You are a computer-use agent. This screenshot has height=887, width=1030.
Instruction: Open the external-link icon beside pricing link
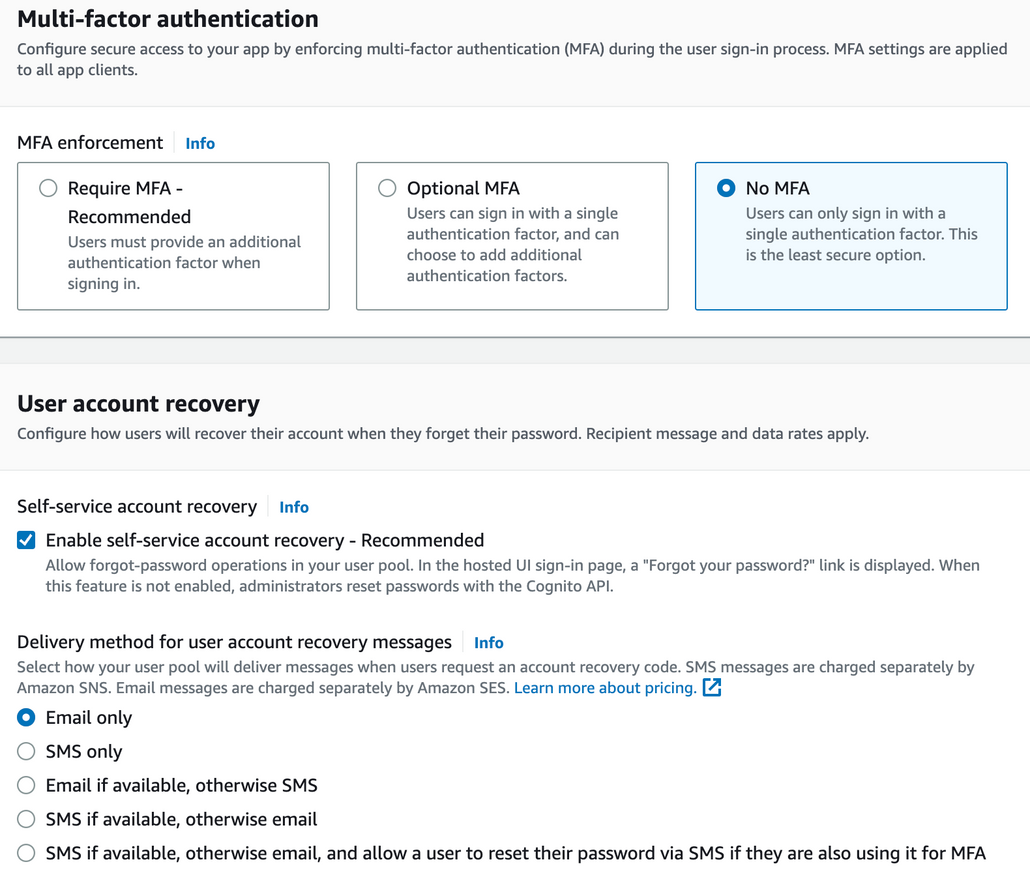coord(712,687)
